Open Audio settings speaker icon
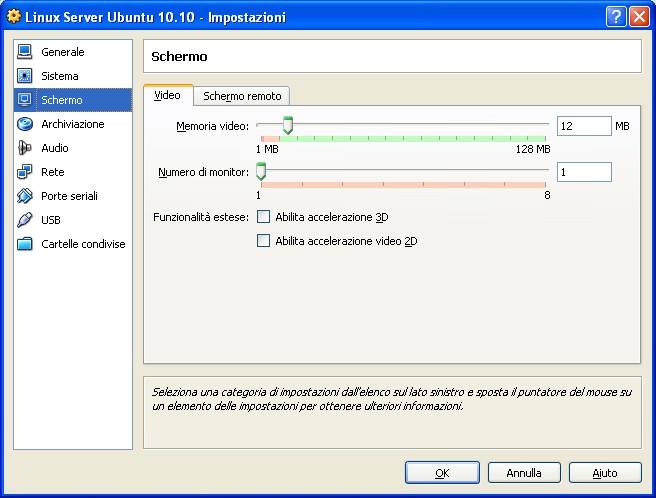656x498 pixels. click(x=25, y=148)
